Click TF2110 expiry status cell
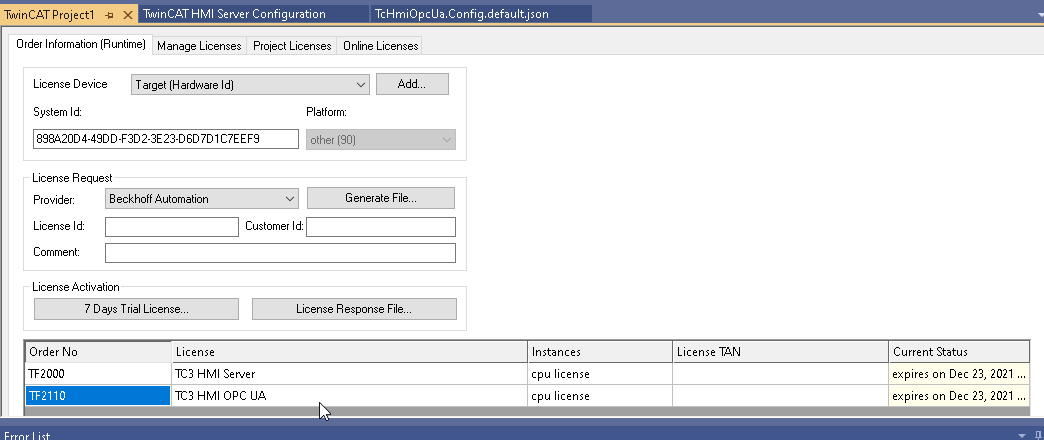Screen dimensions: 1044x440 (959, 395)
